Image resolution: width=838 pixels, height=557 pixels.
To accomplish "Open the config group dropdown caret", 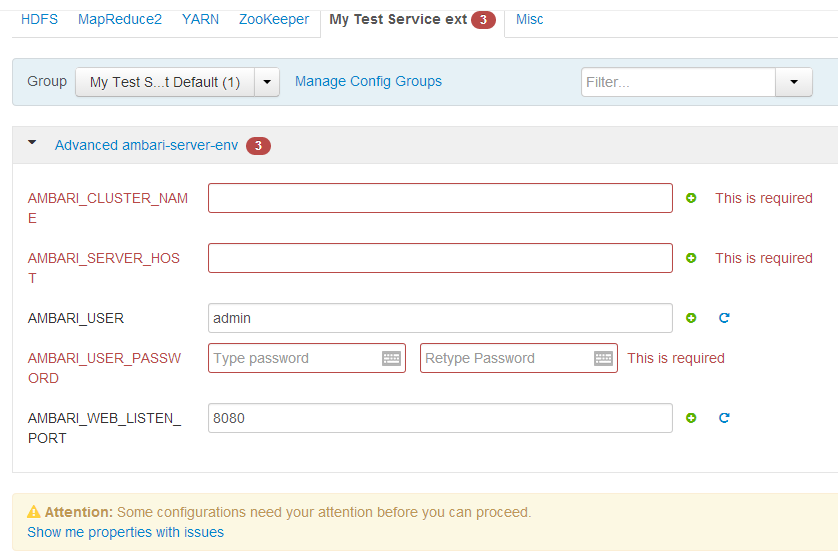I will 267,83.
